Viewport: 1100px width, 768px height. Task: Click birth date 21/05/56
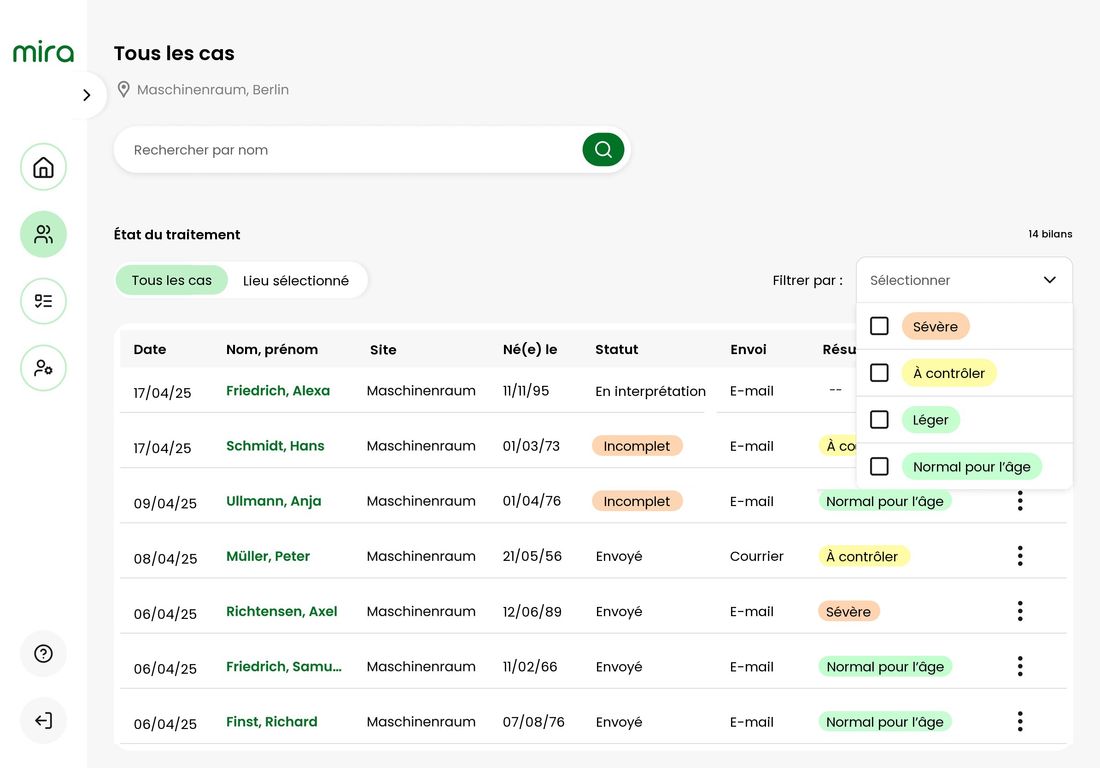click(532, 556)
